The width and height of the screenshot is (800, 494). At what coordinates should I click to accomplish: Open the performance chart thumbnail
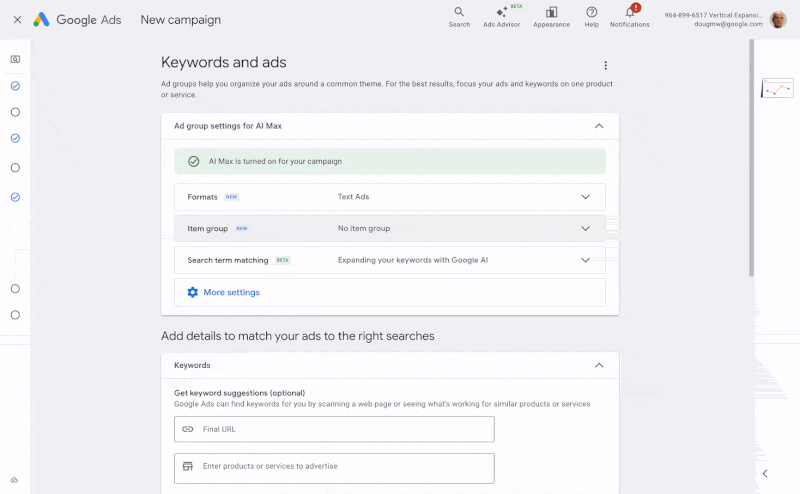tap(777, 88)
